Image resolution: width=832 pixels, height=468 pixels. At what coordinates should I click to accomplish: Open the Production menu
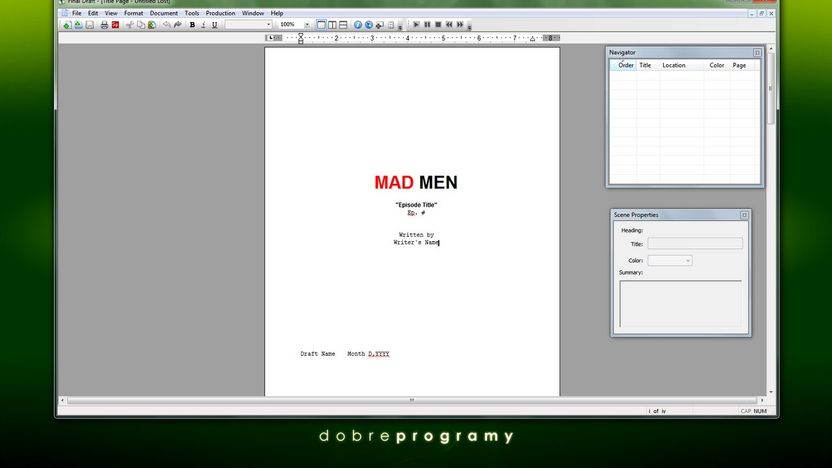click(220, 13)
